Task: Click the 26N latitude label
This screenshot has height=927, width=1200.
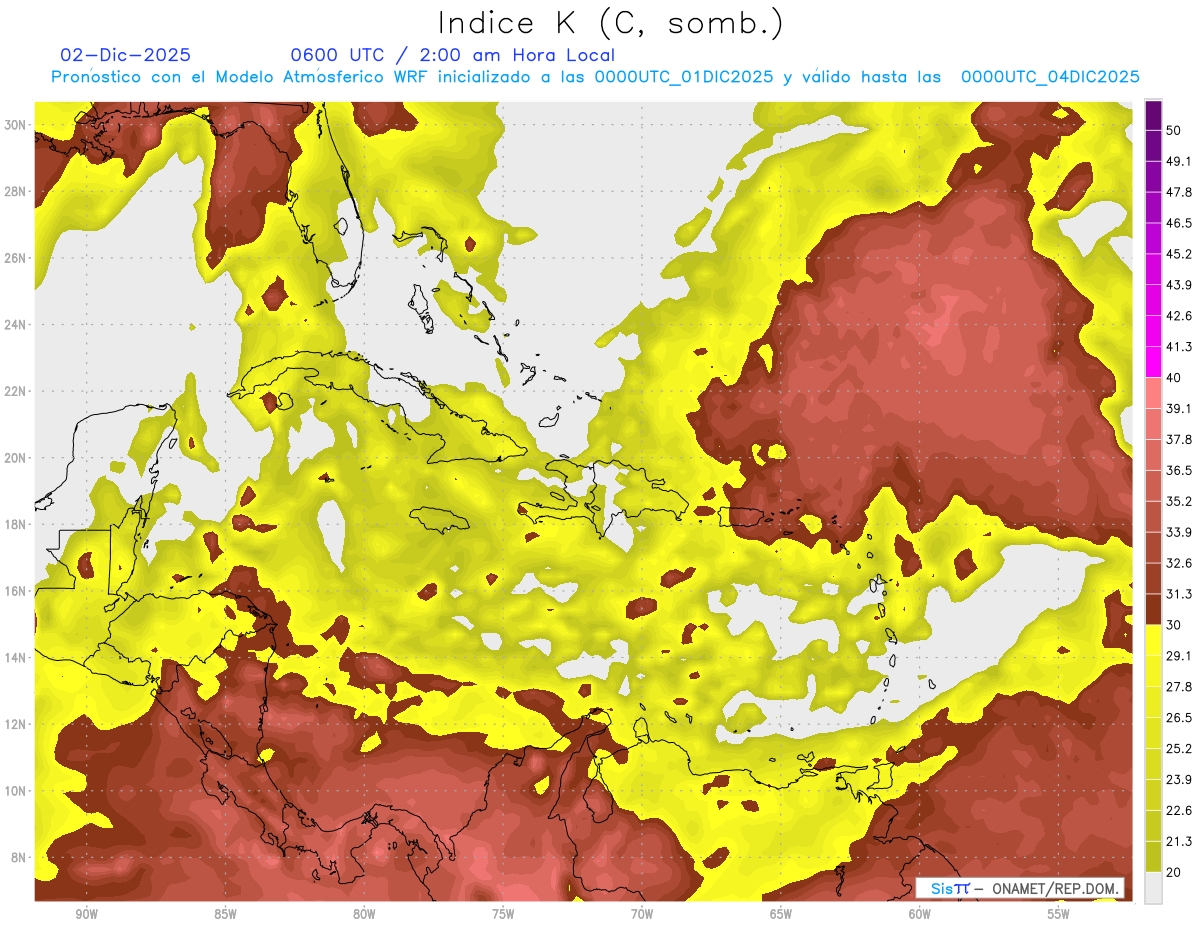Action: point(16,258)
